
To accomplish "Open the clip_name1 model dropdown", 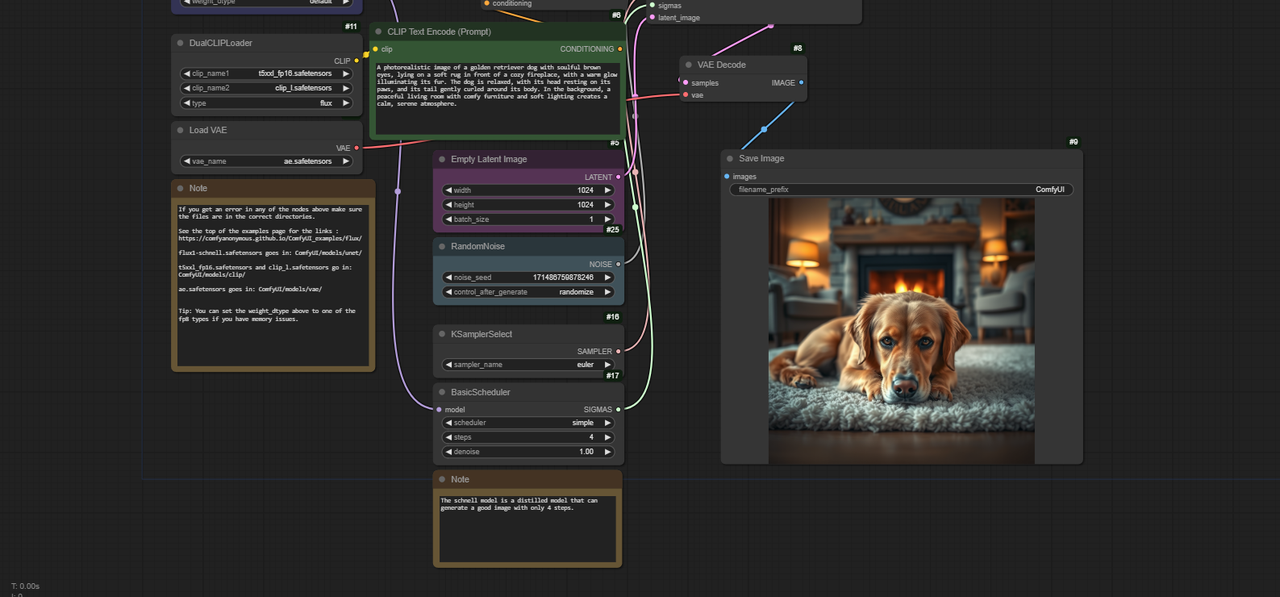I will tap(266, 73).
